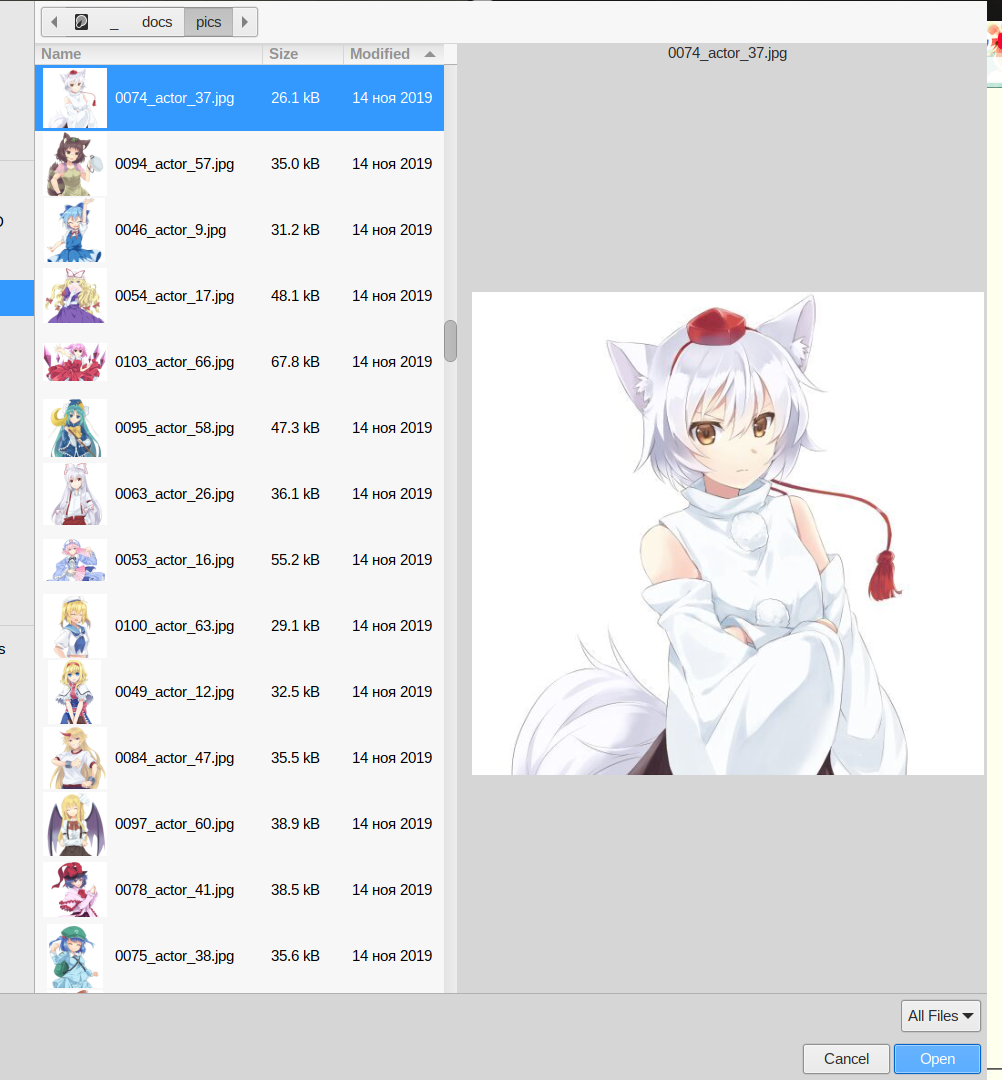
Task: Click the disk root icon in path bar
Action: (x=81, y=22)
